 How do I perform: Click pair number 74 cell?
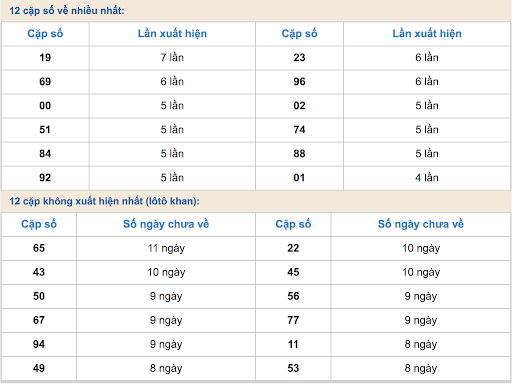point(299,130)
